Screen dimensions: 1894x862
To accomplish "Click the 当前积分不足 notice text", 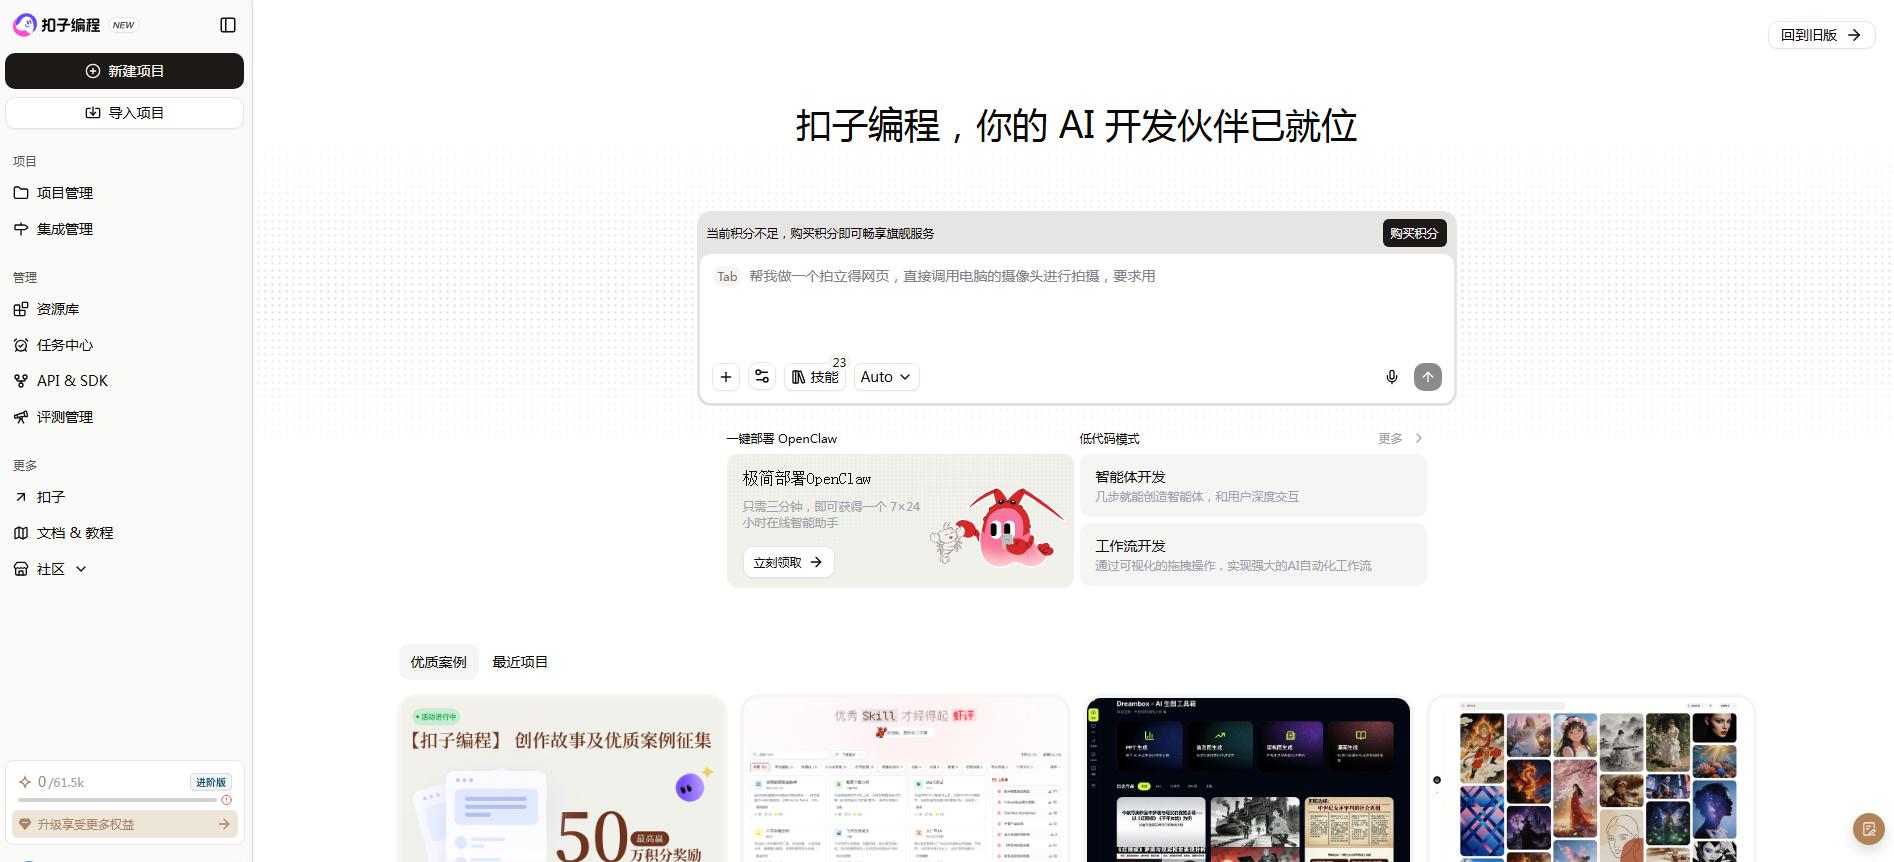I will pyautogui.click(x=820, y=234).
